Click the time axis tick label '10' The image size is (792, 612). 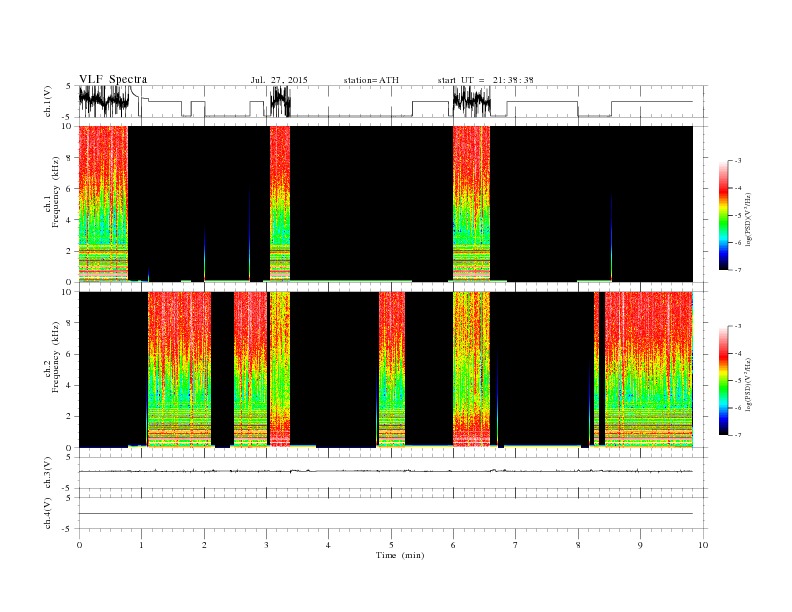703,545
